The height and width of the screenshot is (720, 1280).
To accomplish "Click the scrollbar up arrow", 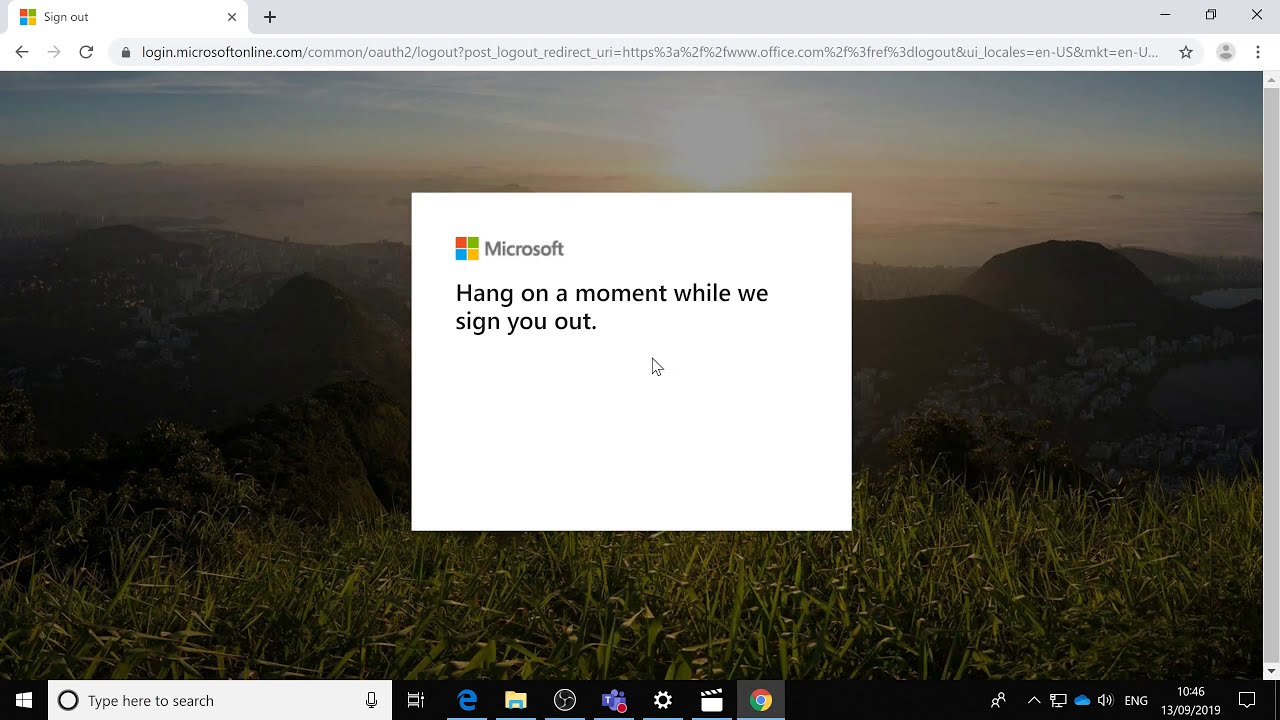I will pyautogui.click(x=1272, y=79).
